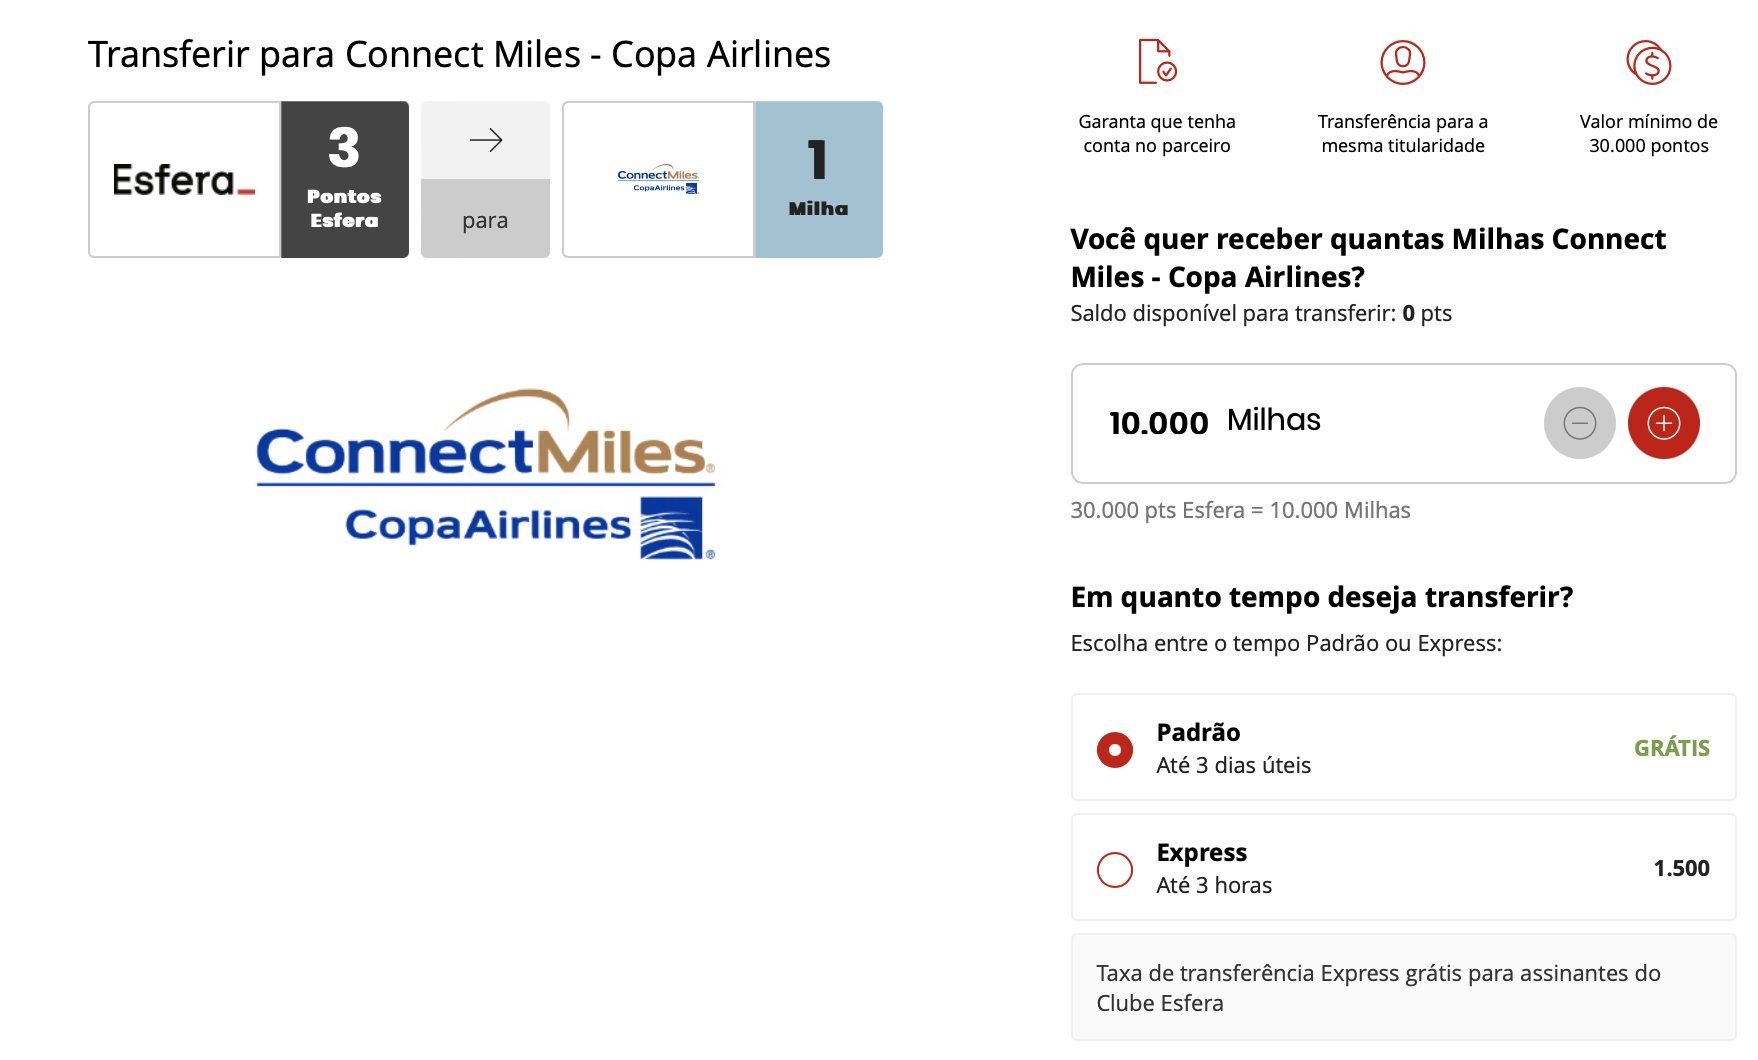Click the 1.500 fee on Express option
Screen dimensions: 1758x1060
[x=1681, y=868]
